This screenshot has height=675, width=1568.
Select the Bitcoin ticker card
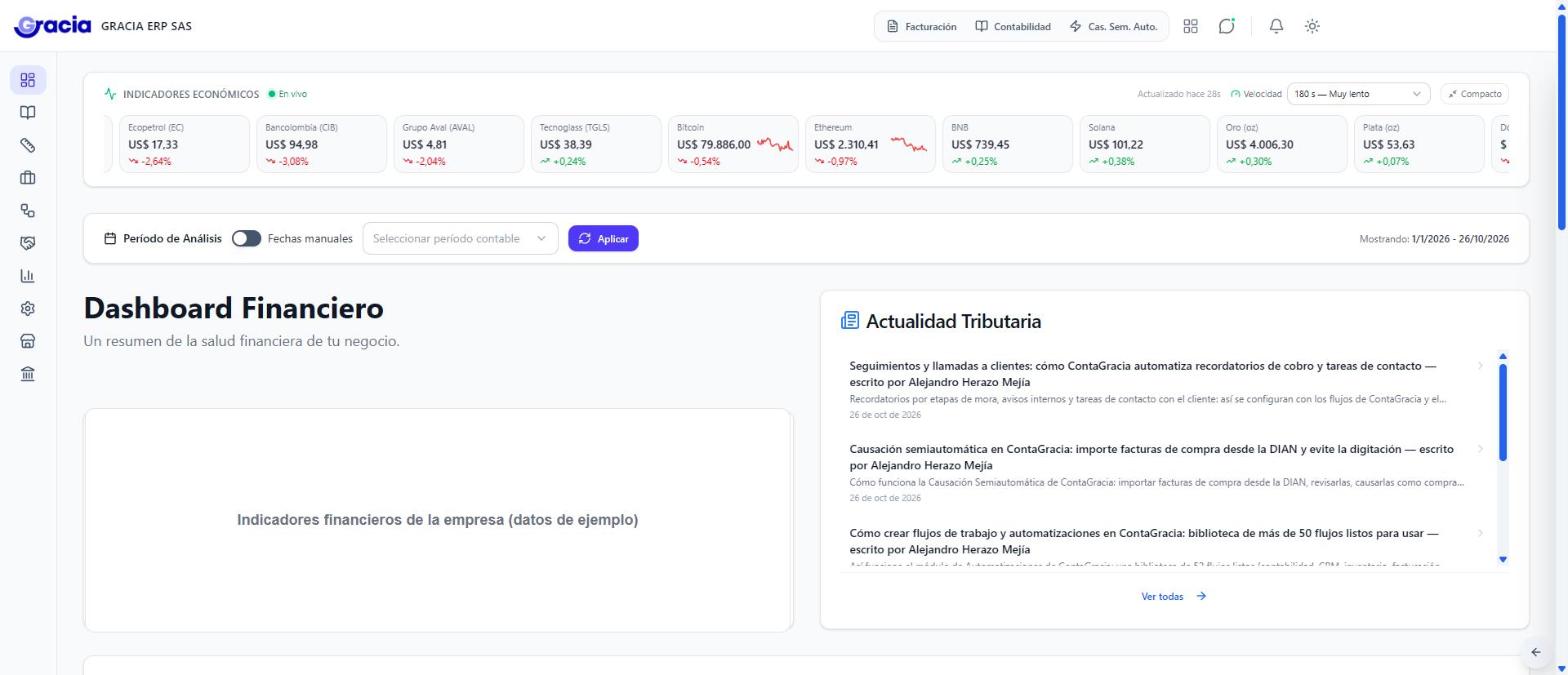(733, 144)
